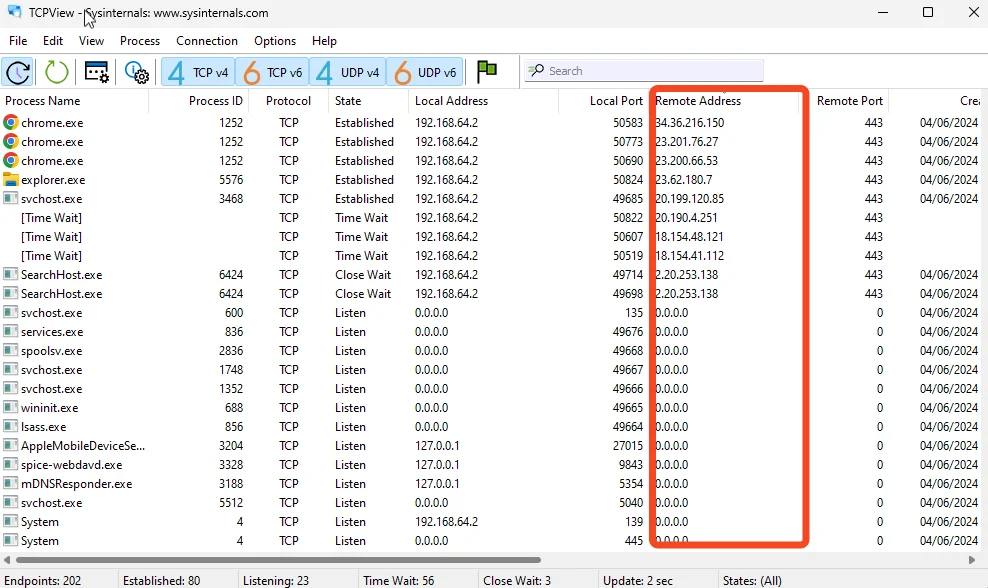The image size is (988, 588).
Task: Sort by Remote Address column header
Action: 698,101
